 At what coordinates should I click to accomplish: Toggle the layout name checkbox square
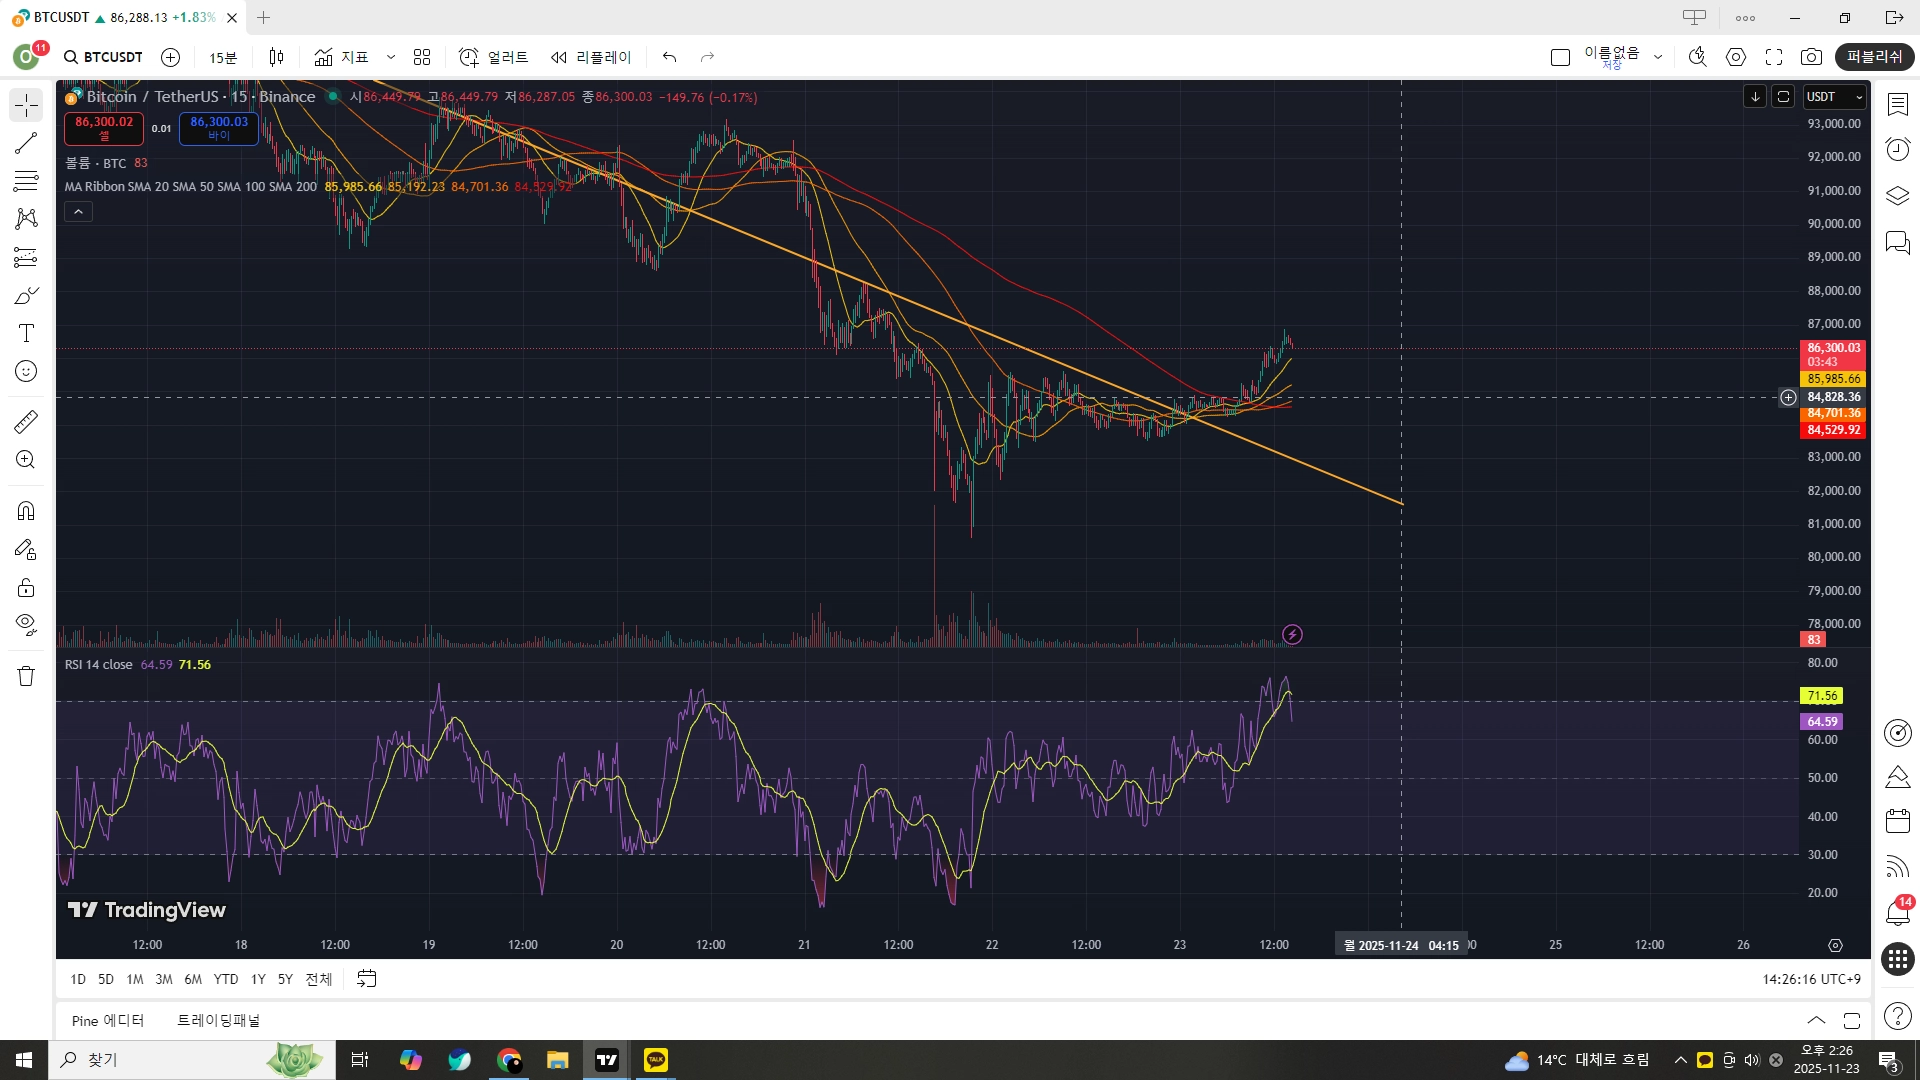1560,57
